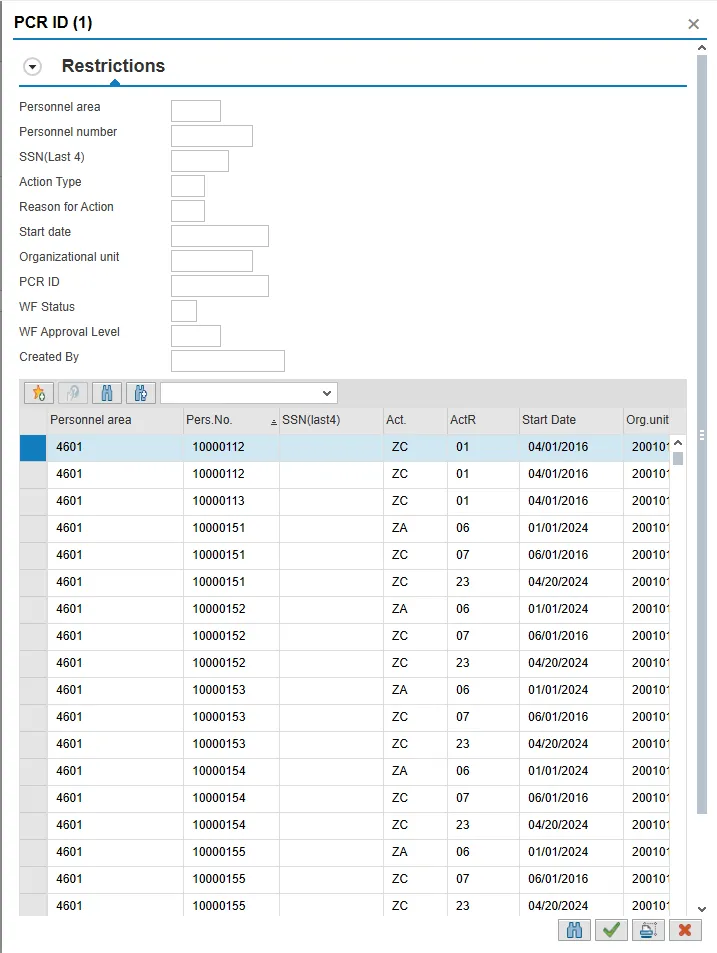This screenshot has height=953, width=717.
Task: Click the add to personal list star icon
Action: tap(39, 393)
